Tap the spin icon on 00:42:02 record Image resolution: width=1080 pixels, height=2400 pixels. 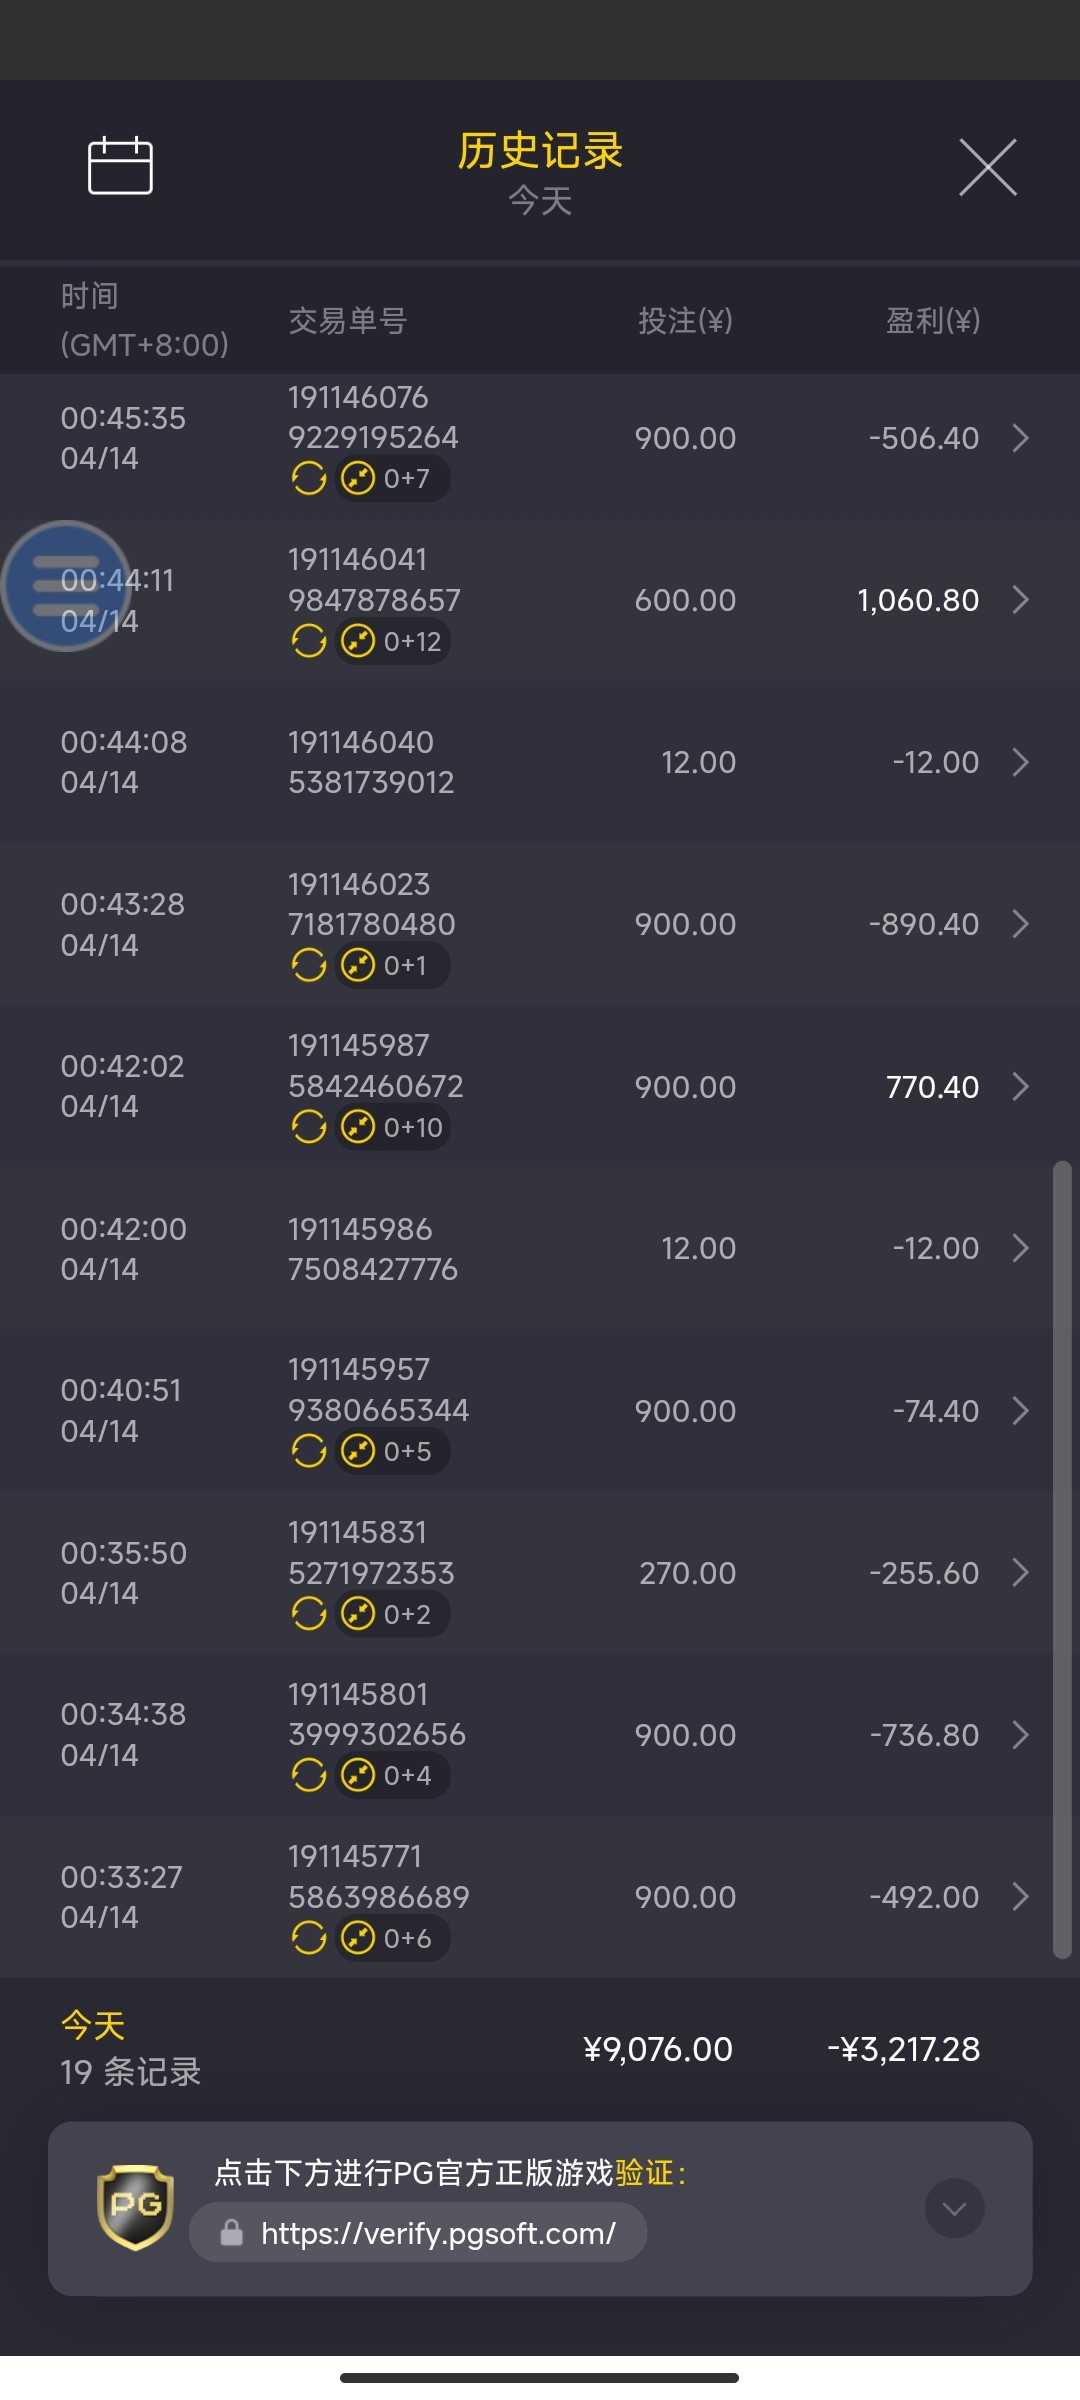(x=309, y=1128)
